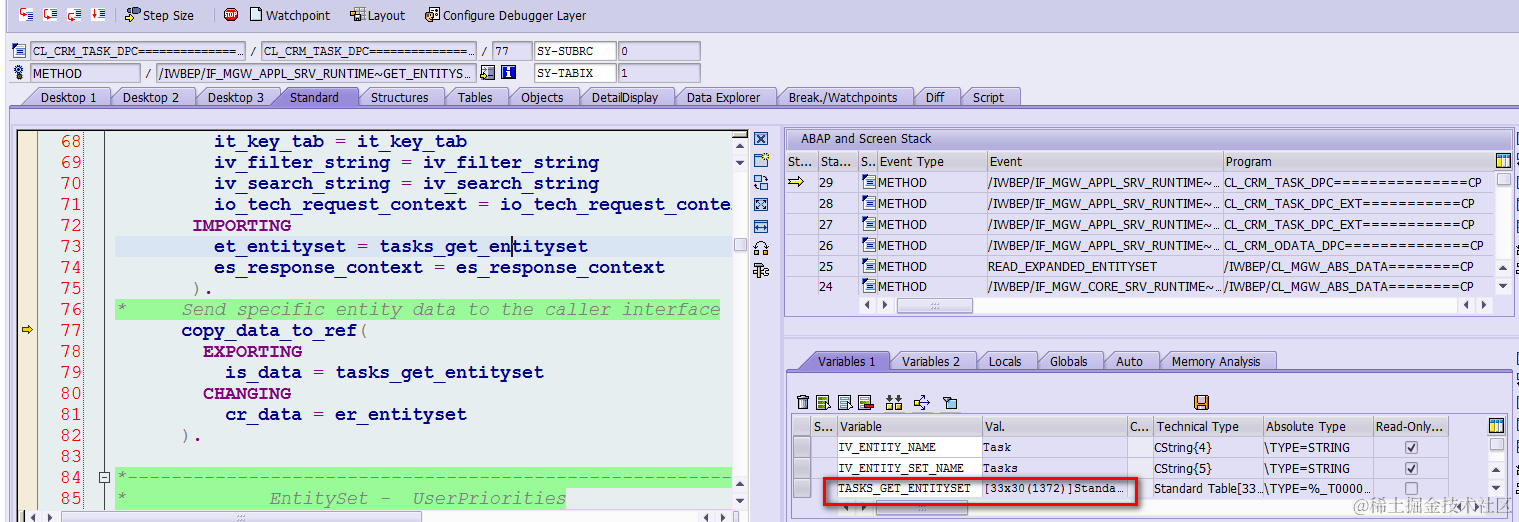Click the new tool icon beside editor
Viewport: 1519px width, 522px height.
tap(761, 160)
